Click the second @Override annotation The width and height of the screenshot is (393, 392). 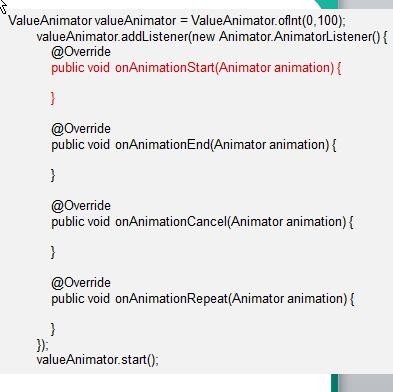pos(81,129)
